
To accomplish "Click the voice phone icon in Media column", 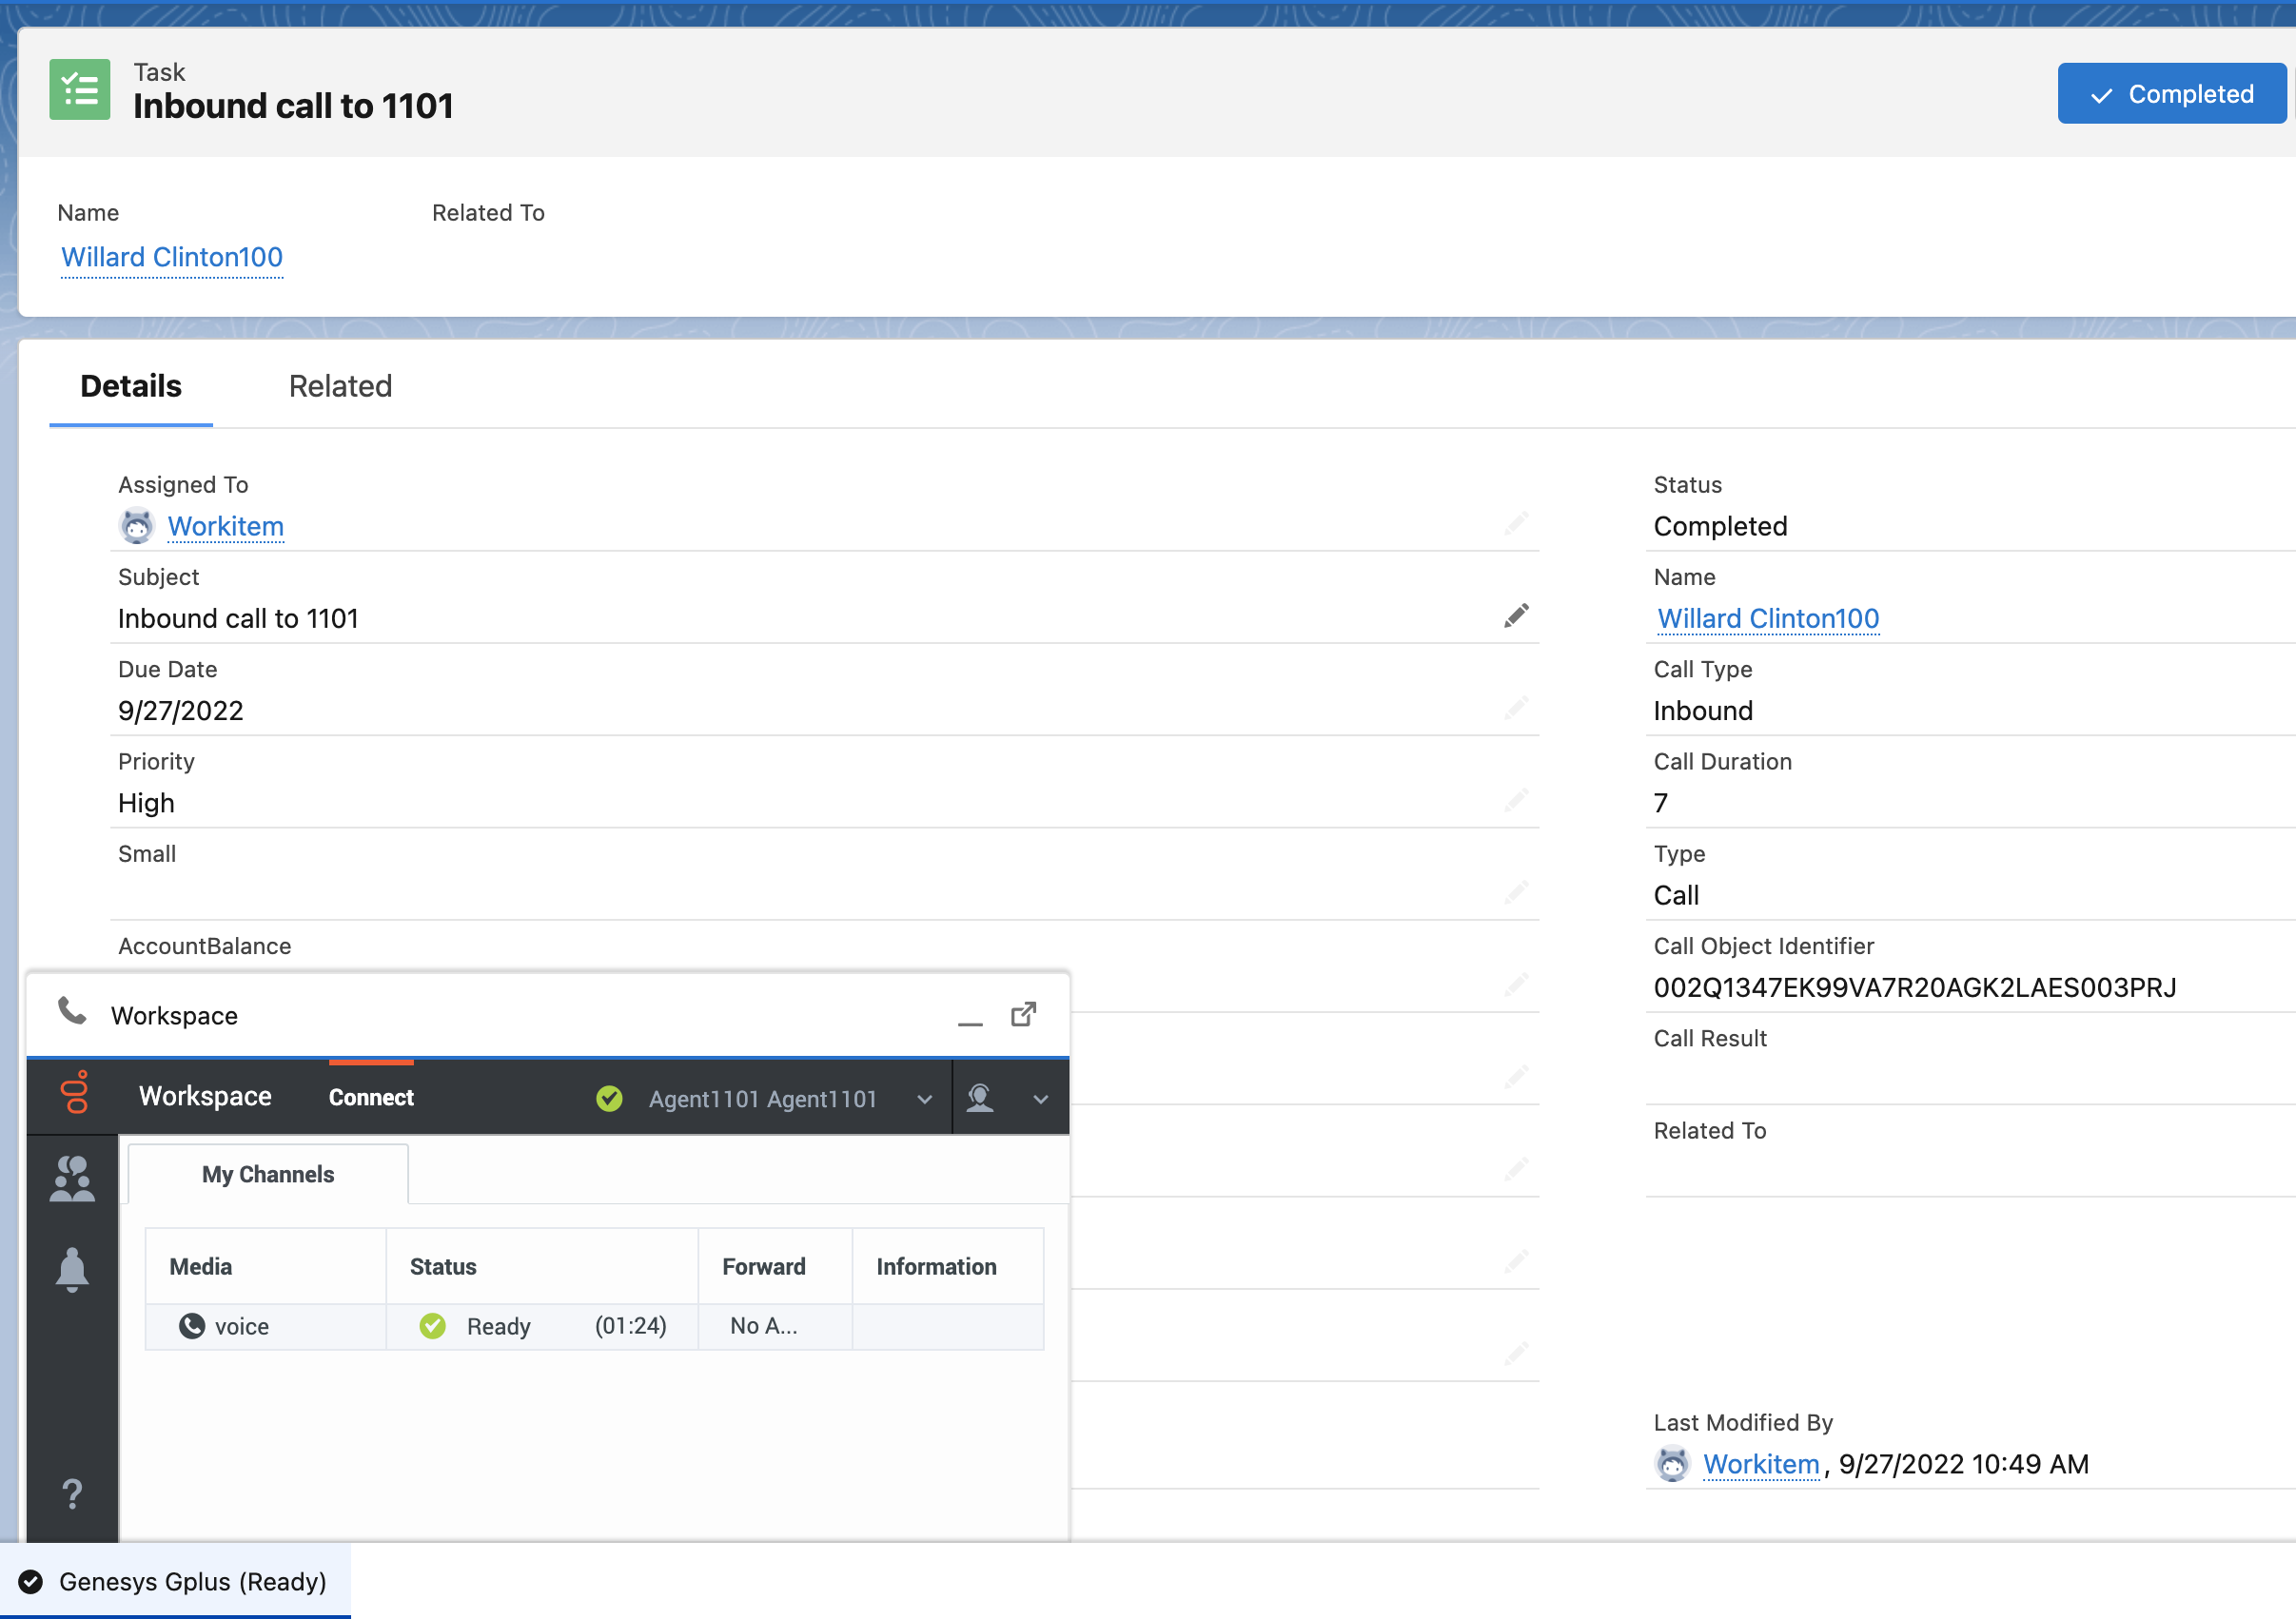I will (x=191, y=1326).
